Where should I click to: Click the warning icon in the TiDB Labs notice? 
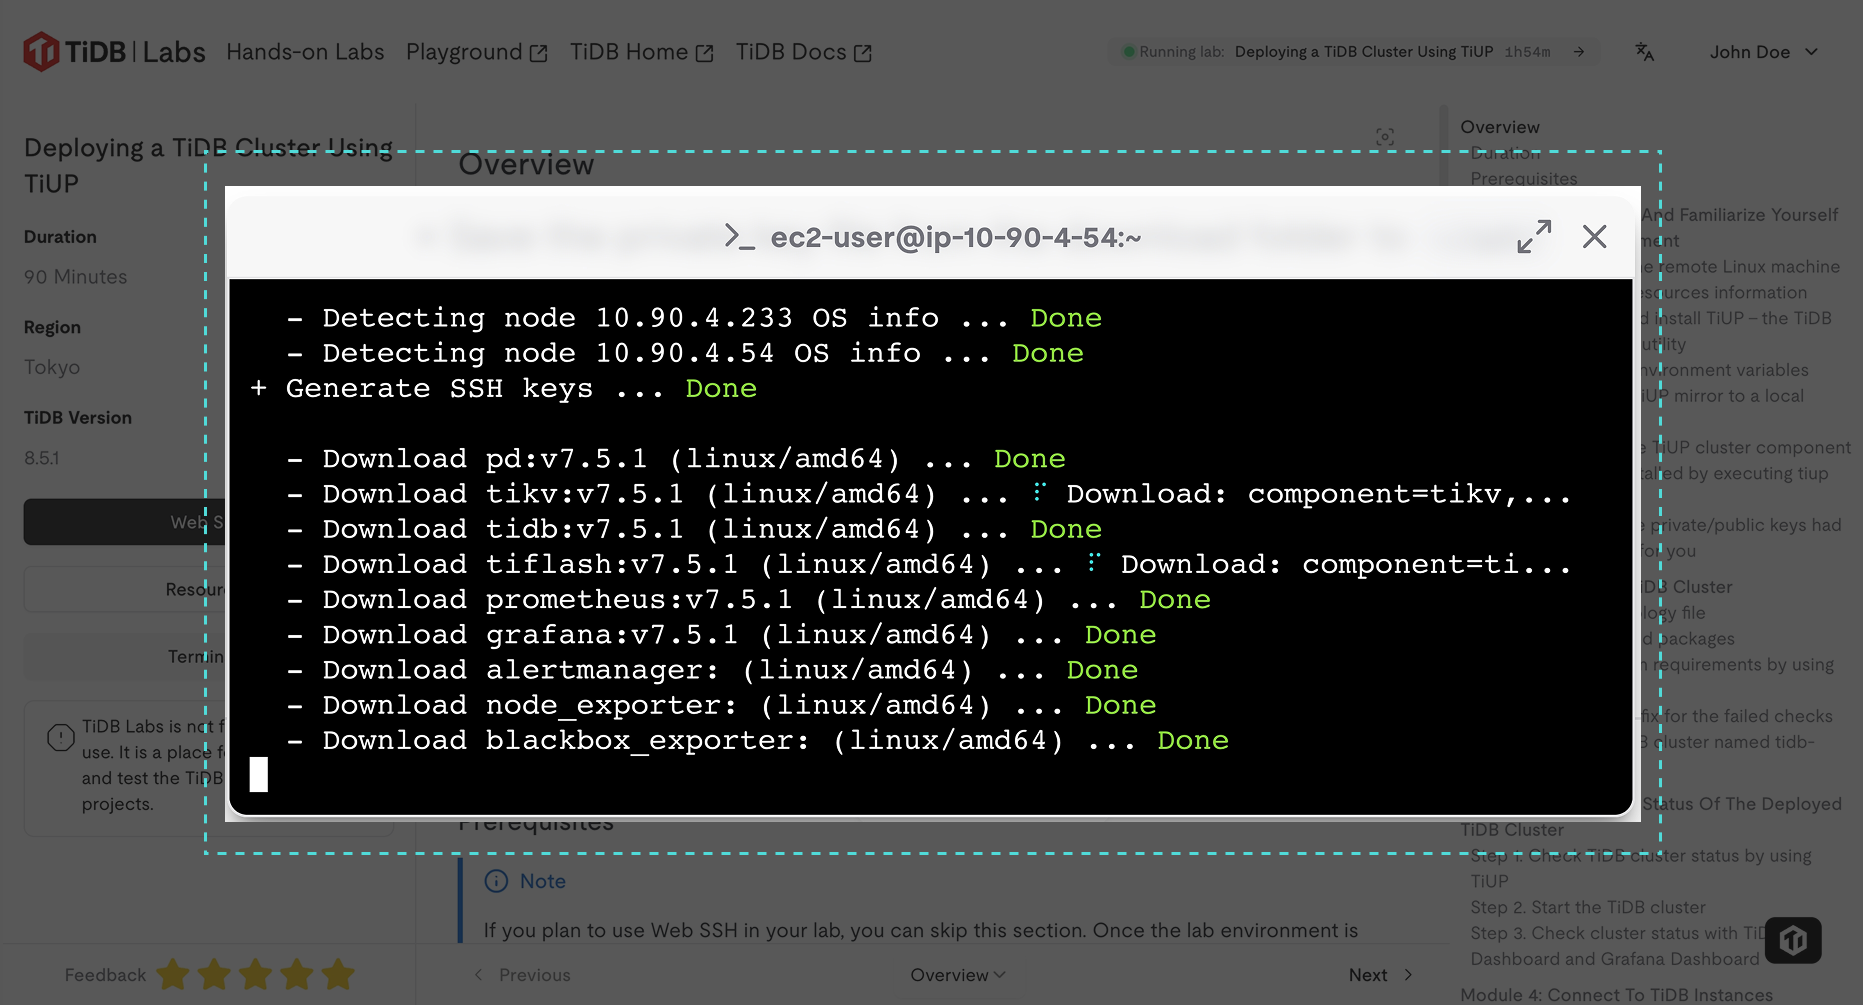pos(60,737)
